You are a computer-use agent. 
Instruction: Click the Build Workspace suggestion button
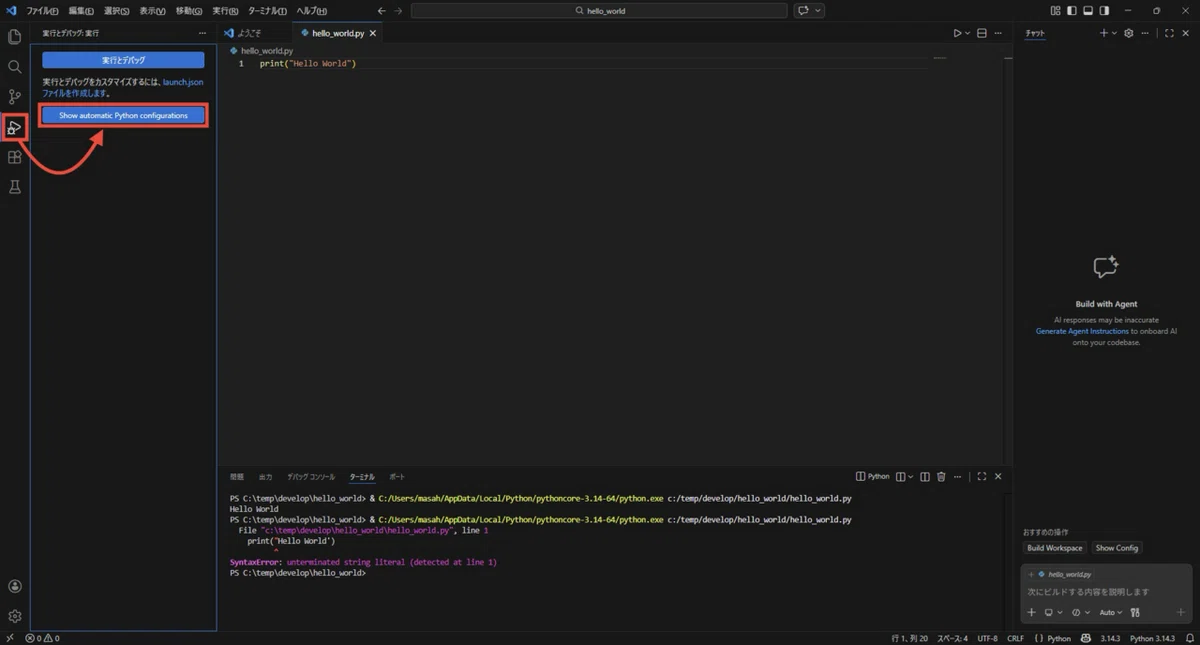(x=1055, y=548)
